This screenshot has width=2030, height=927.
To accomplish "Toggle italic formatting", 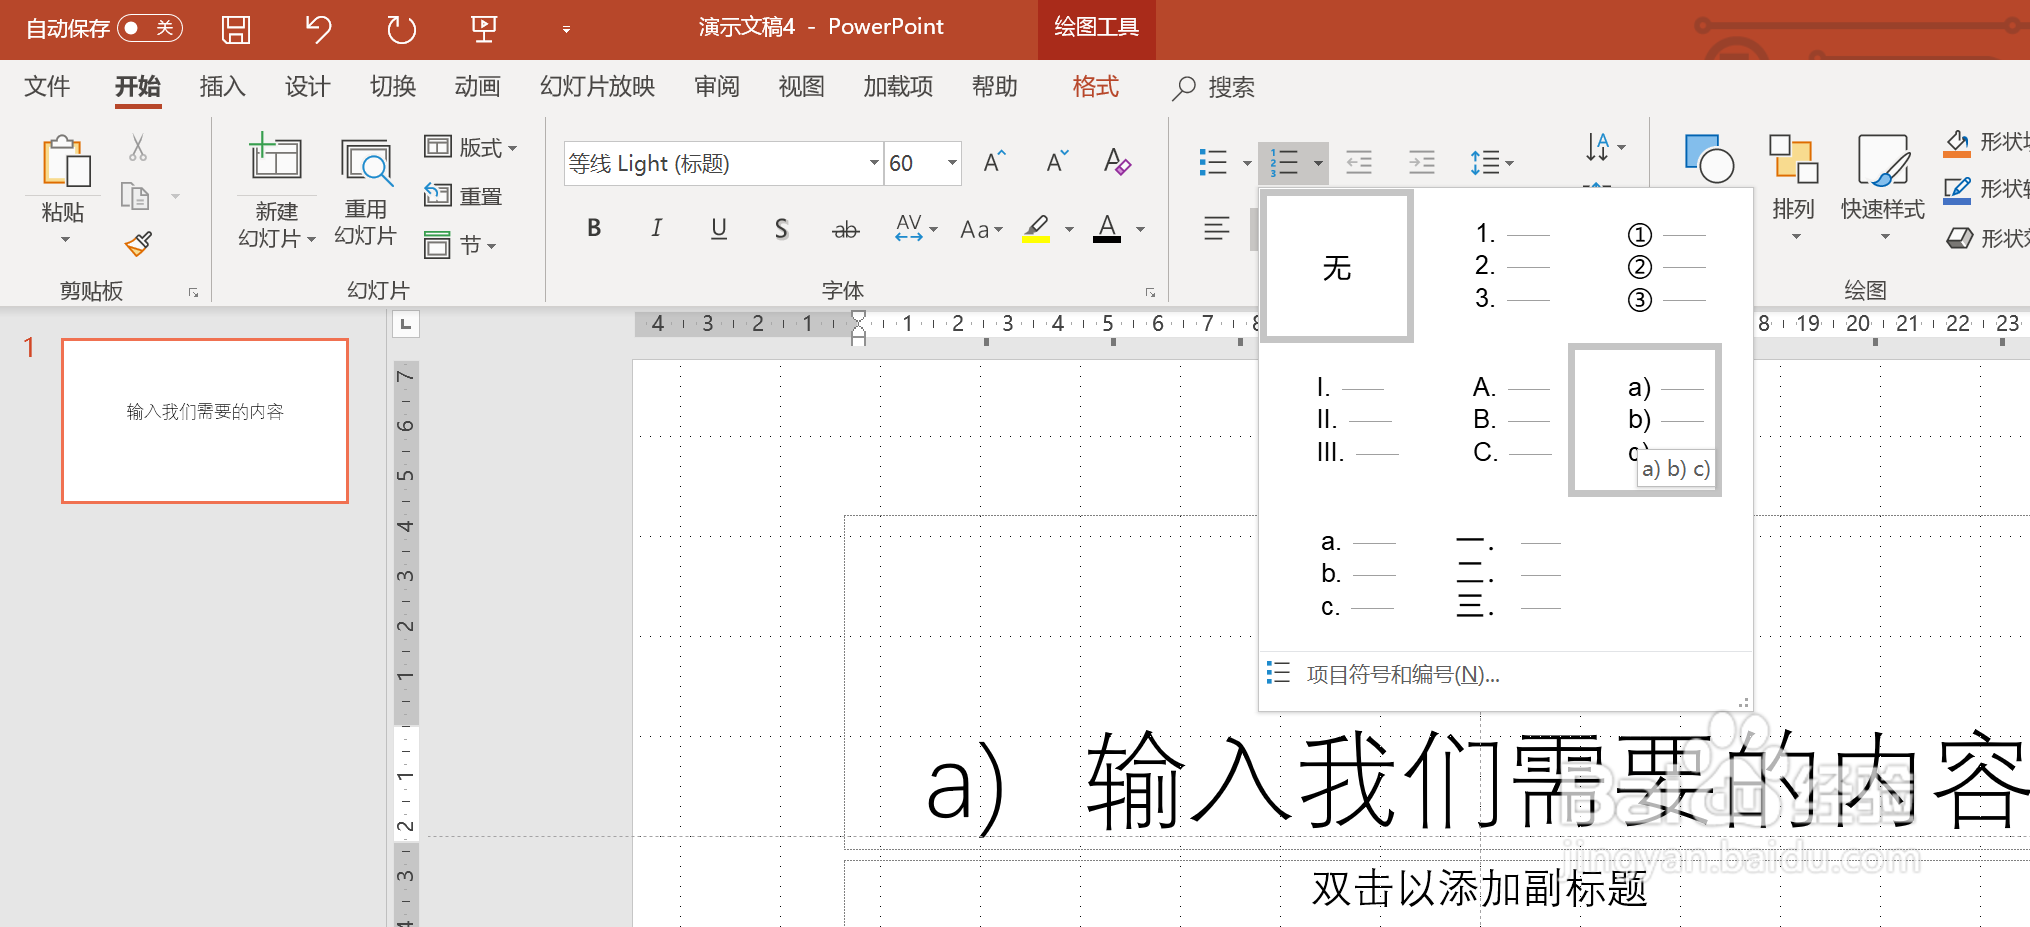I will [x=656, y=228].
